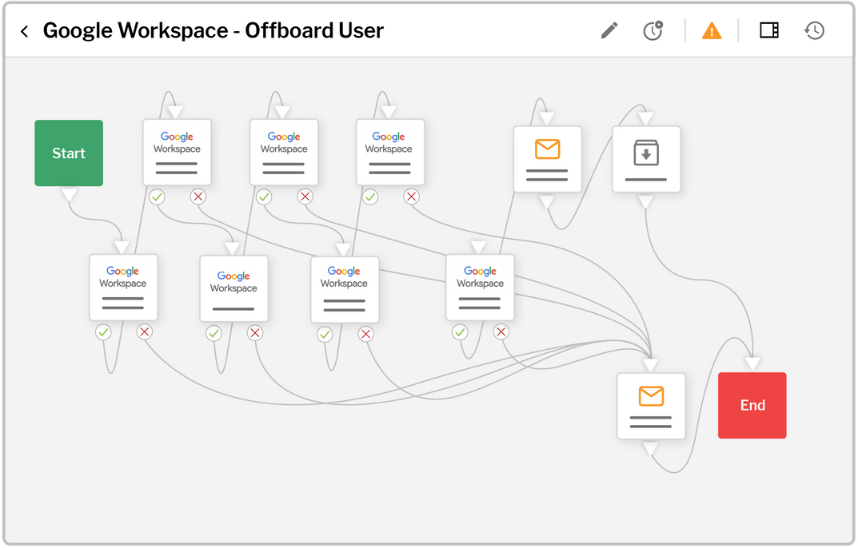Click the success check under leftmost top-row node
Image resolution: width=858 pixels, height=548 pixels.
(157, 197)
